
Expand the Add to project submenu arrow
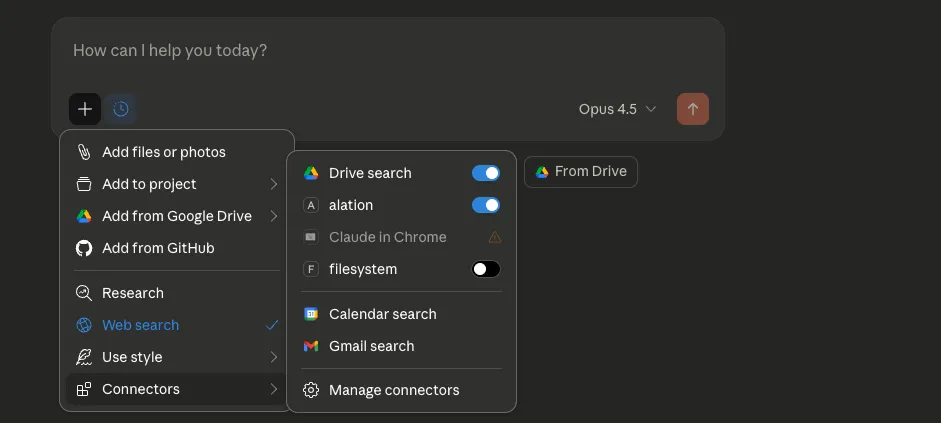tap(274, 184)
